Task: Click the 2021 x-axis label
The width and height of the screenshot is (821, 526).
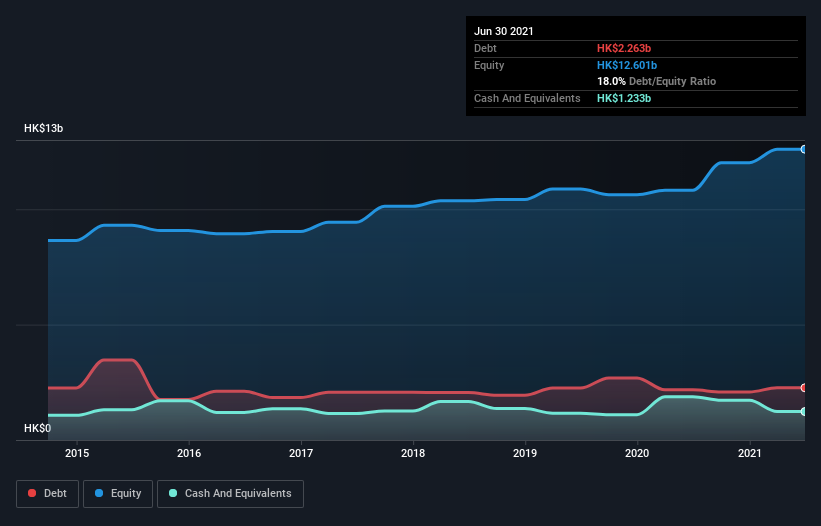Action: (x=750, y=453)
